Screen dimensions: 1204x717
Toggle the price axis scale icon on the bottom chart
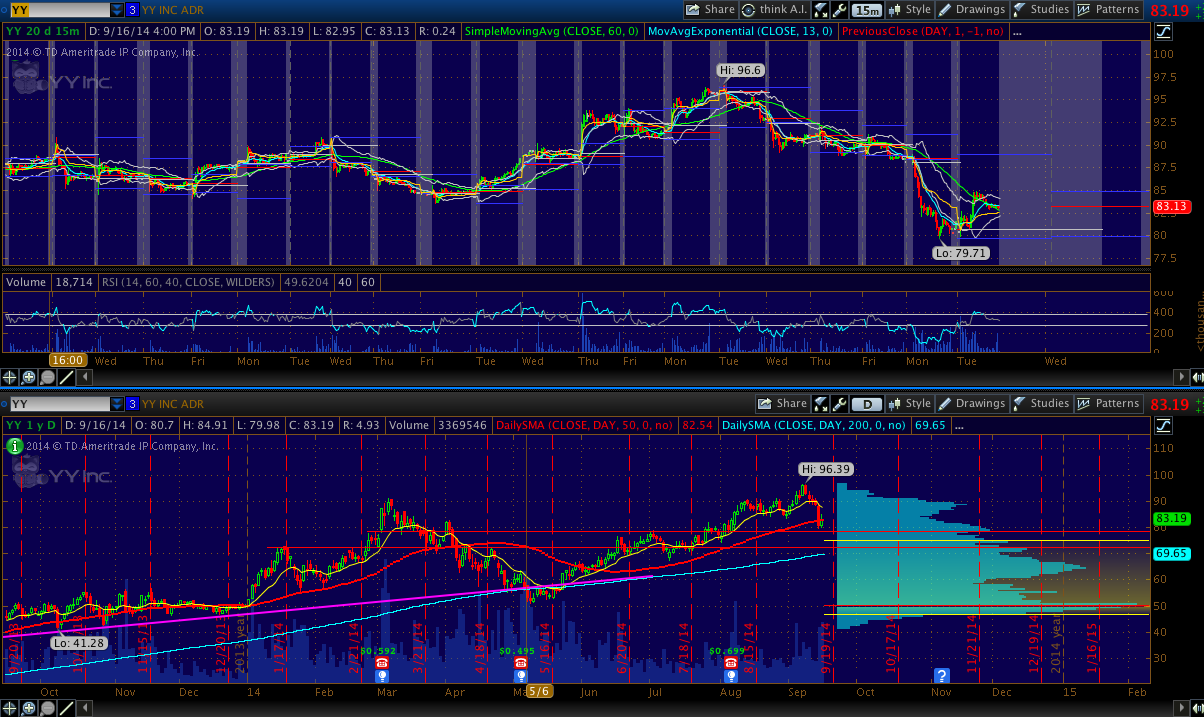1161,425
